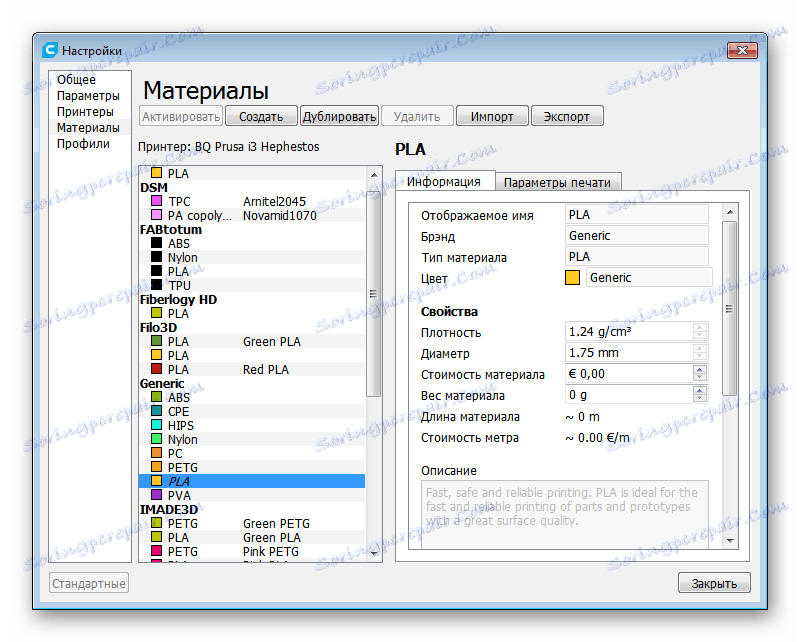The width and height of the screenshot is (800, 642).
Task: Click the info panel scroll-up arrow
Action: click(x=730, y=212)
